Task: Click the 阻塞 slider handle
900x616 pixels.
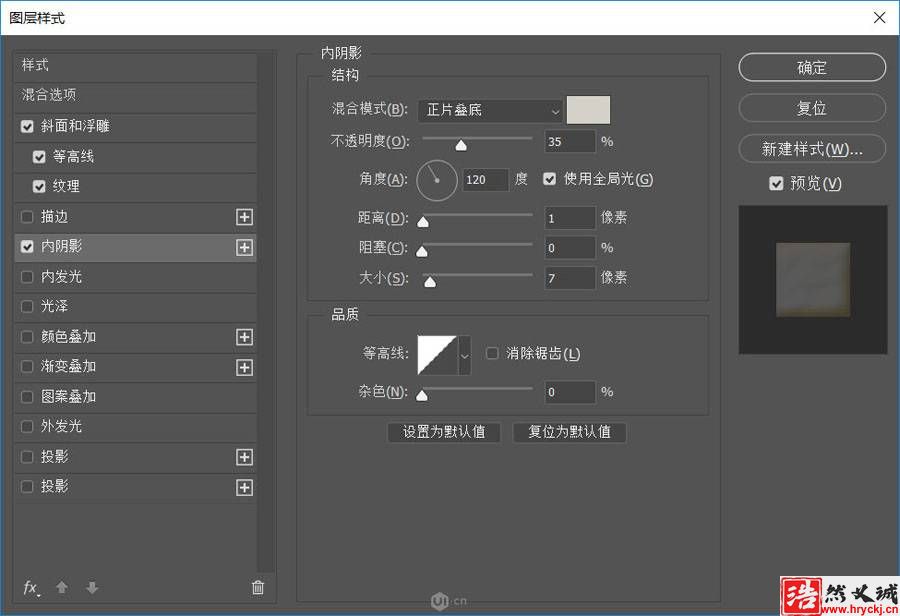Action: point(422,251)
